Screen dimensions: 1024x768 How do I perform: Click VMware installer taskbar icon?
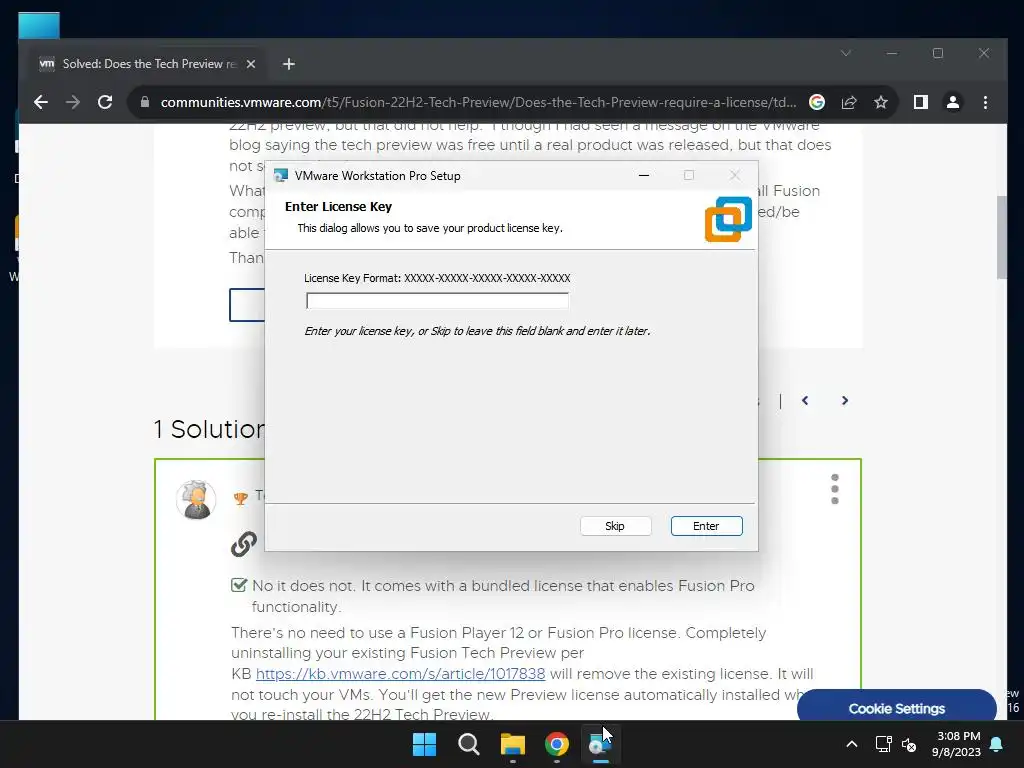point(600,744)
